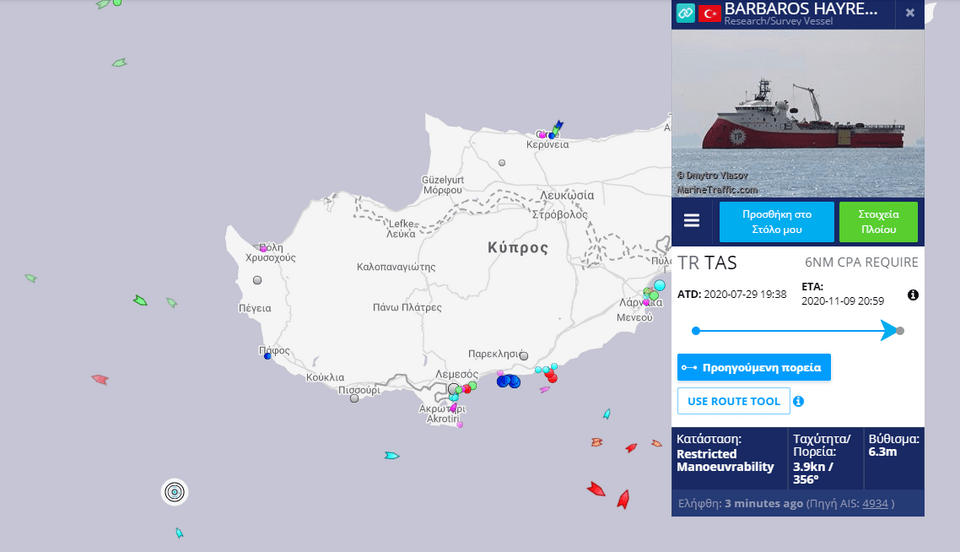The image size is (960, 552).
Task: Open the hamburger menu in vessel panel
Action: point(692,221)
